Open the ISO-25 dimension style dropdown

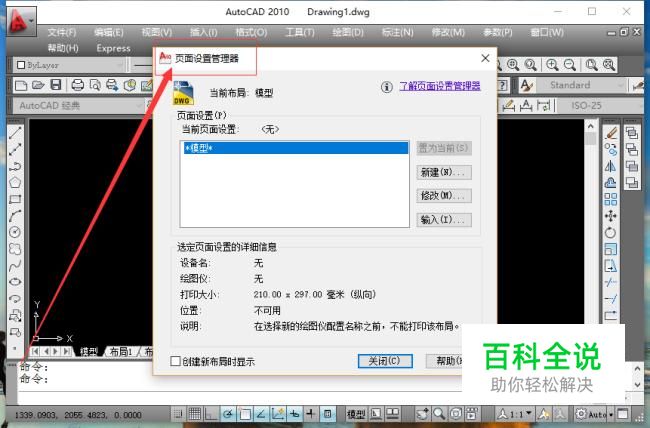click(601, 106)
